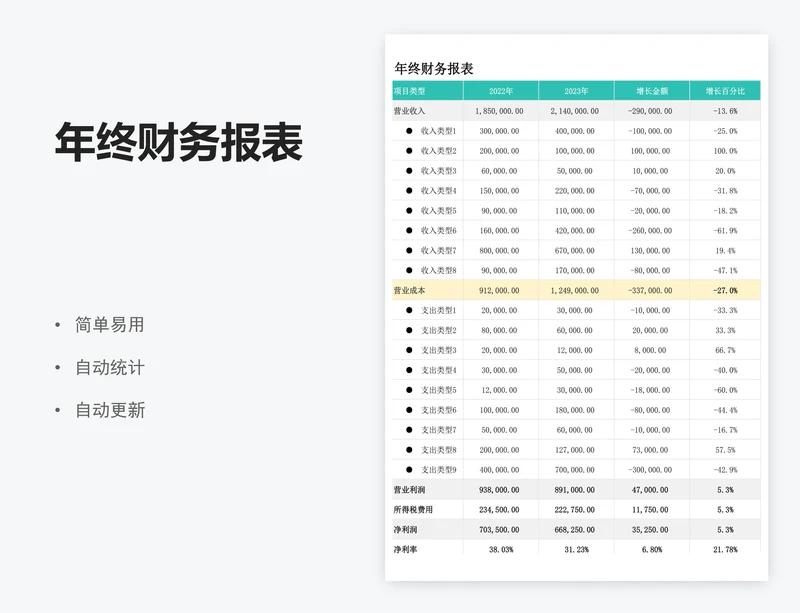Select the 2022年 column header
The image size is (800, 613).
(501, 91)
